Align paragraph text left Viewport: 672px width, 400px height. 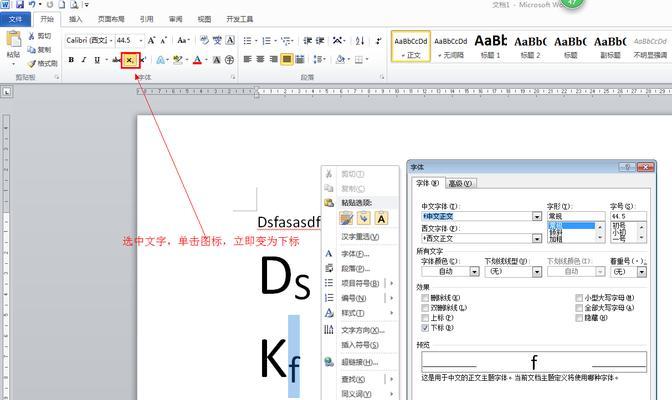click(247, 59)
